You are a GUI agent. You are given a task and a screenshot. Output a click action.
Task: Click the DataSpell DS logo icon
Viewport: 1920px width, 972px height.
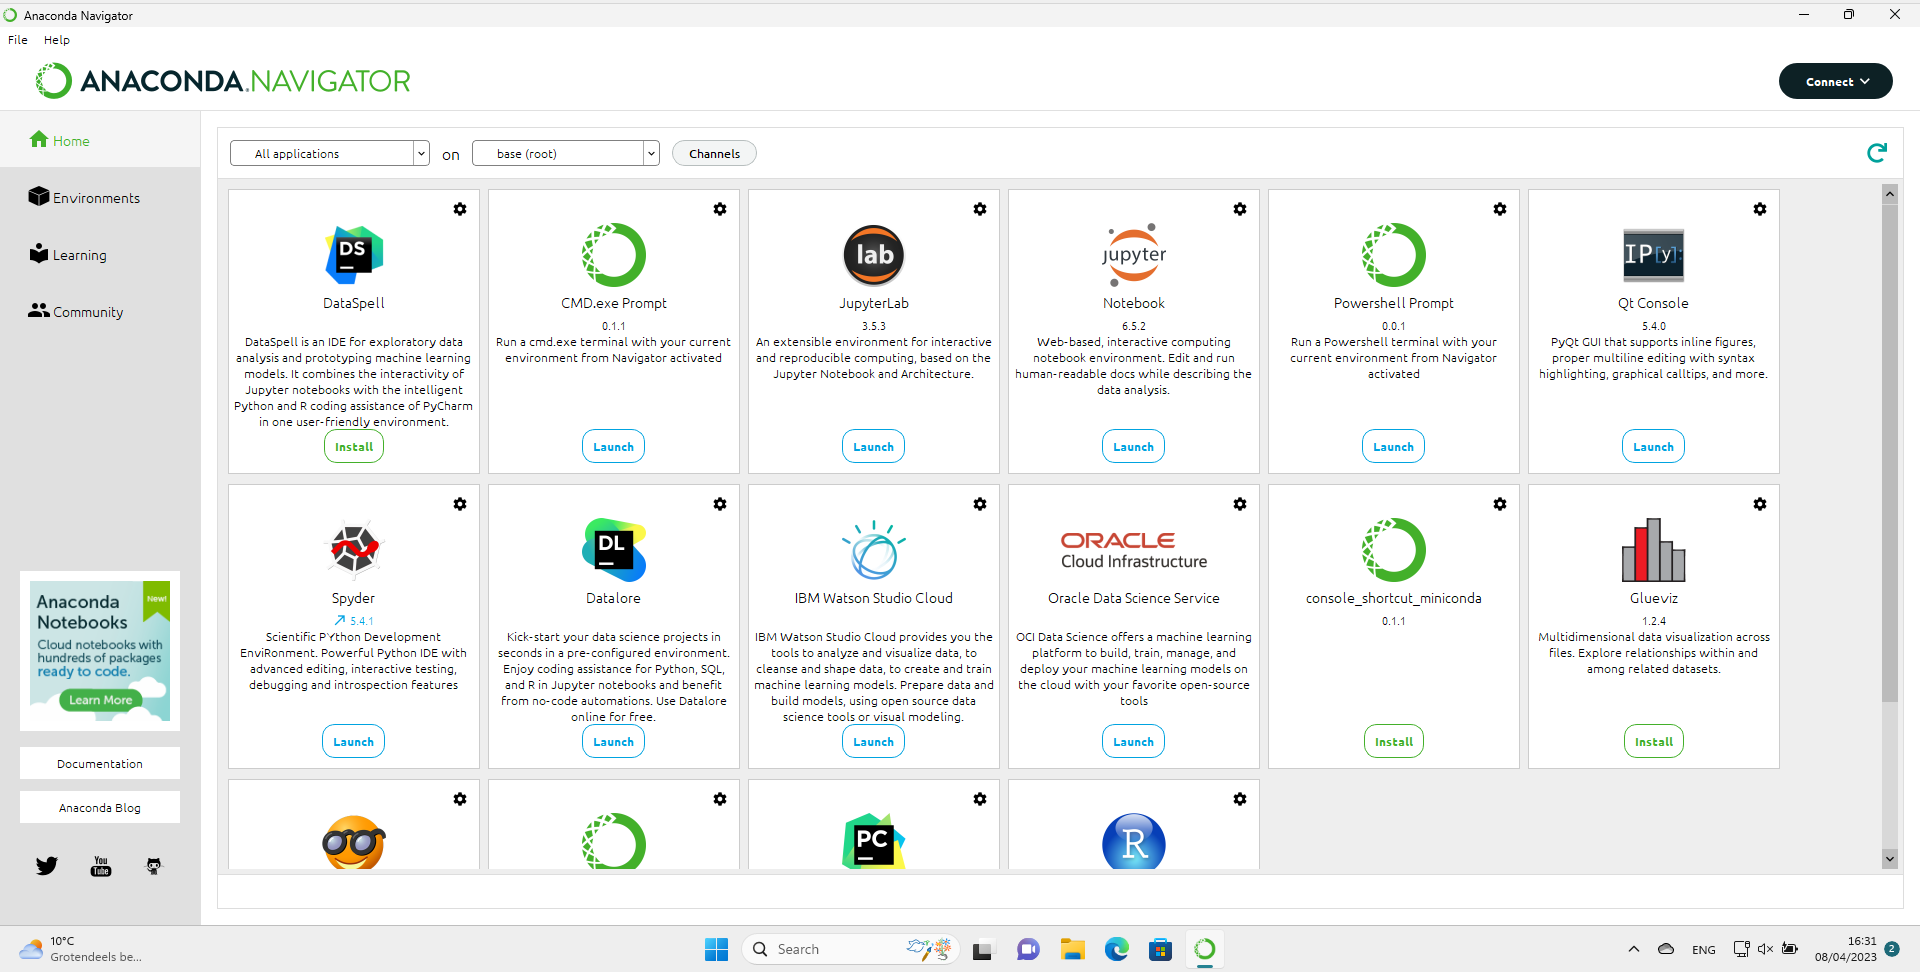click(354, 255)
